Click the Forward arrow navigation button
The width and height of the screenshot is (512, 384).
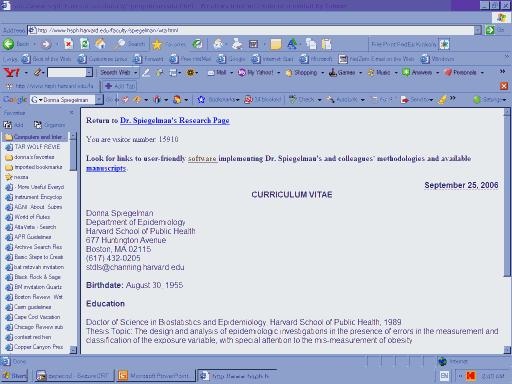click(x=46, y=44)
